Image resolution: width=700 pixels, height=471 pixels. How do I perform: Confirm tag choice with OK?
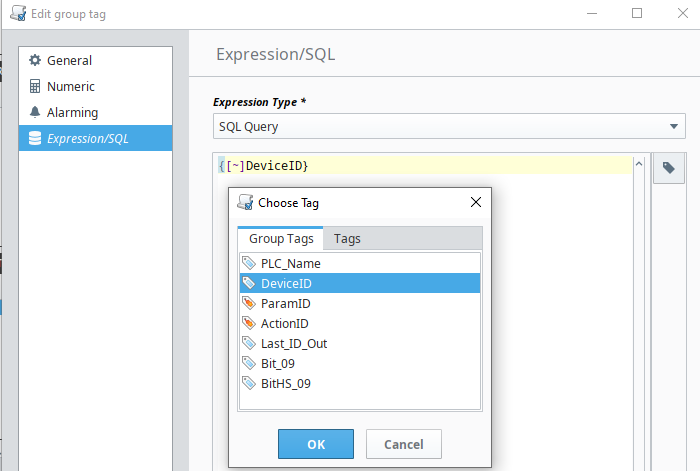pos(316,444)
